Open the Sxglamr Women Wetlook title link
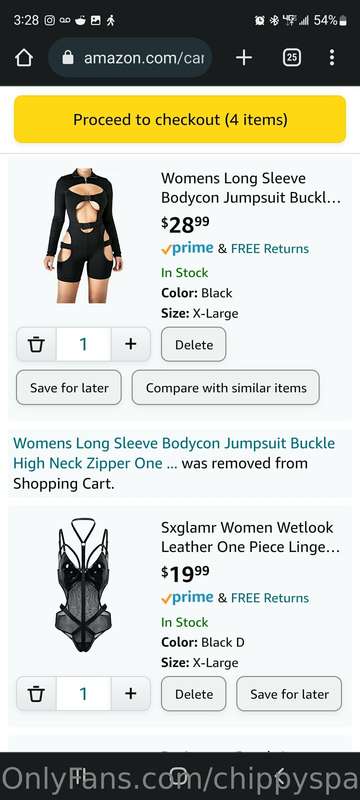 (250, 537)
